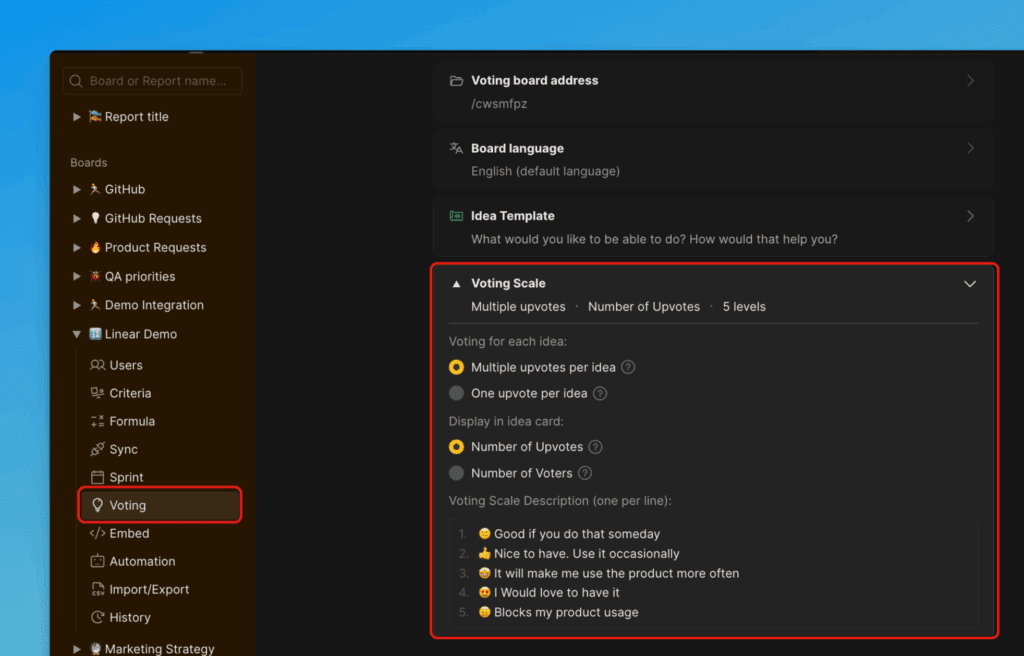The height and width of the screenshot is (656, 1024).
Task: Open the Automation robot icon
Action: (97, 561)
